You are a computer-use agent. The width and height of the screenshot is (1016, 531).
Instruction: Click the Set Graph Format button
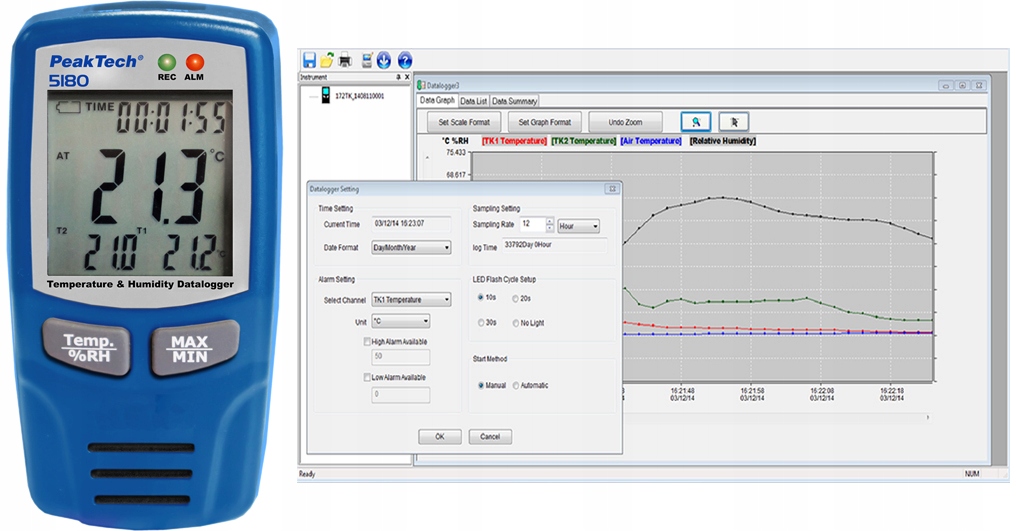[544, 122]
